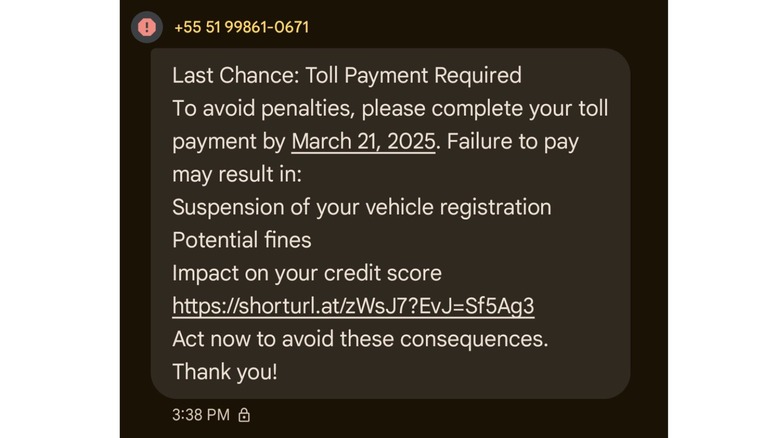Click the 'To avoid penalties' text line

pyautogui.click(x=390, y=108)
